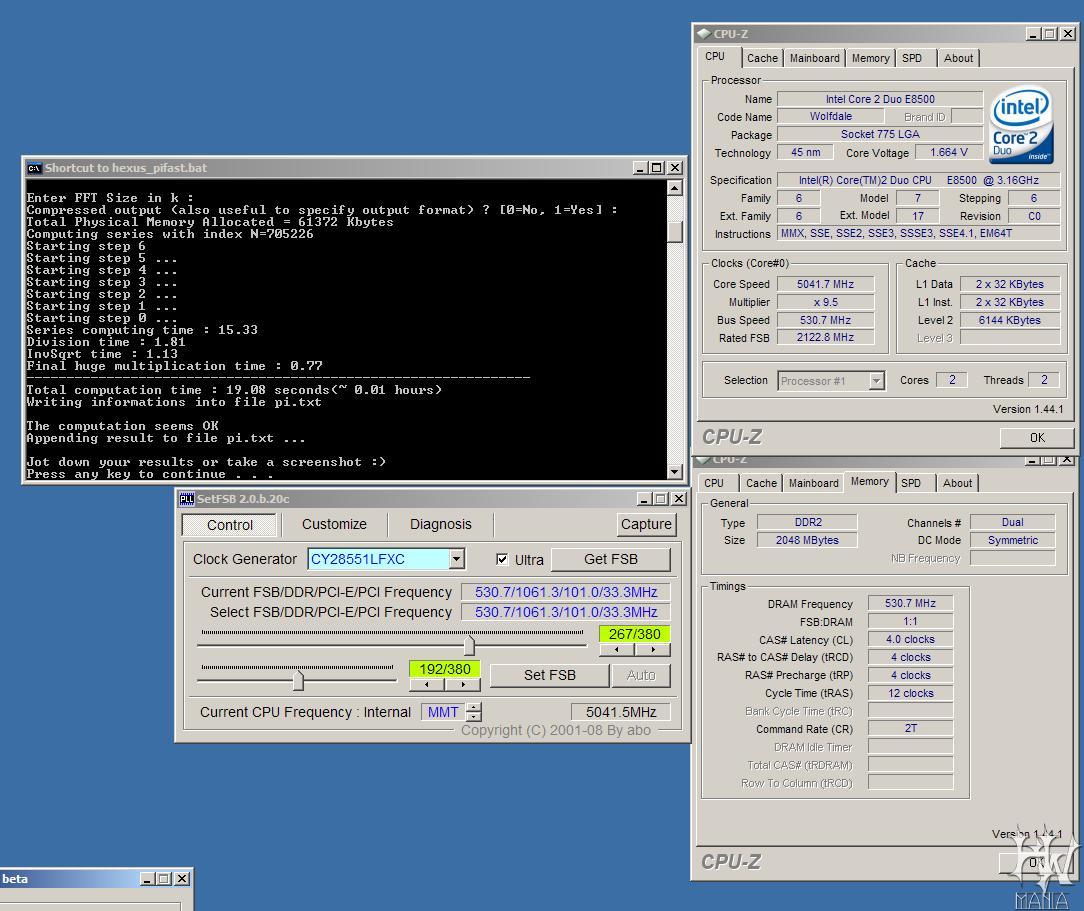This screenshot has height=911, width=1084.
Task: Close the hexus_pifast.bat command window
Action: (675, 168)
